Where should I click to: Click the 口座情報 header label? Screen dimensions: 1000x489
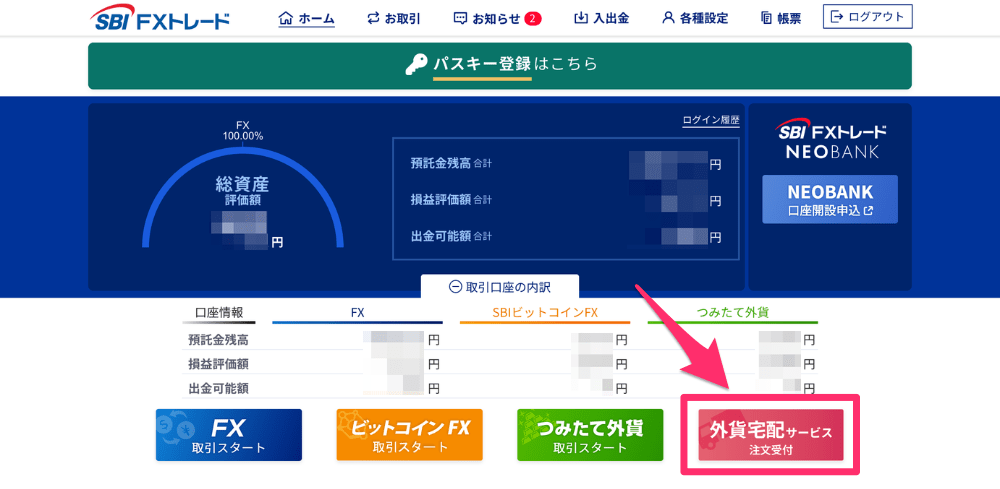tap(219, 314)
